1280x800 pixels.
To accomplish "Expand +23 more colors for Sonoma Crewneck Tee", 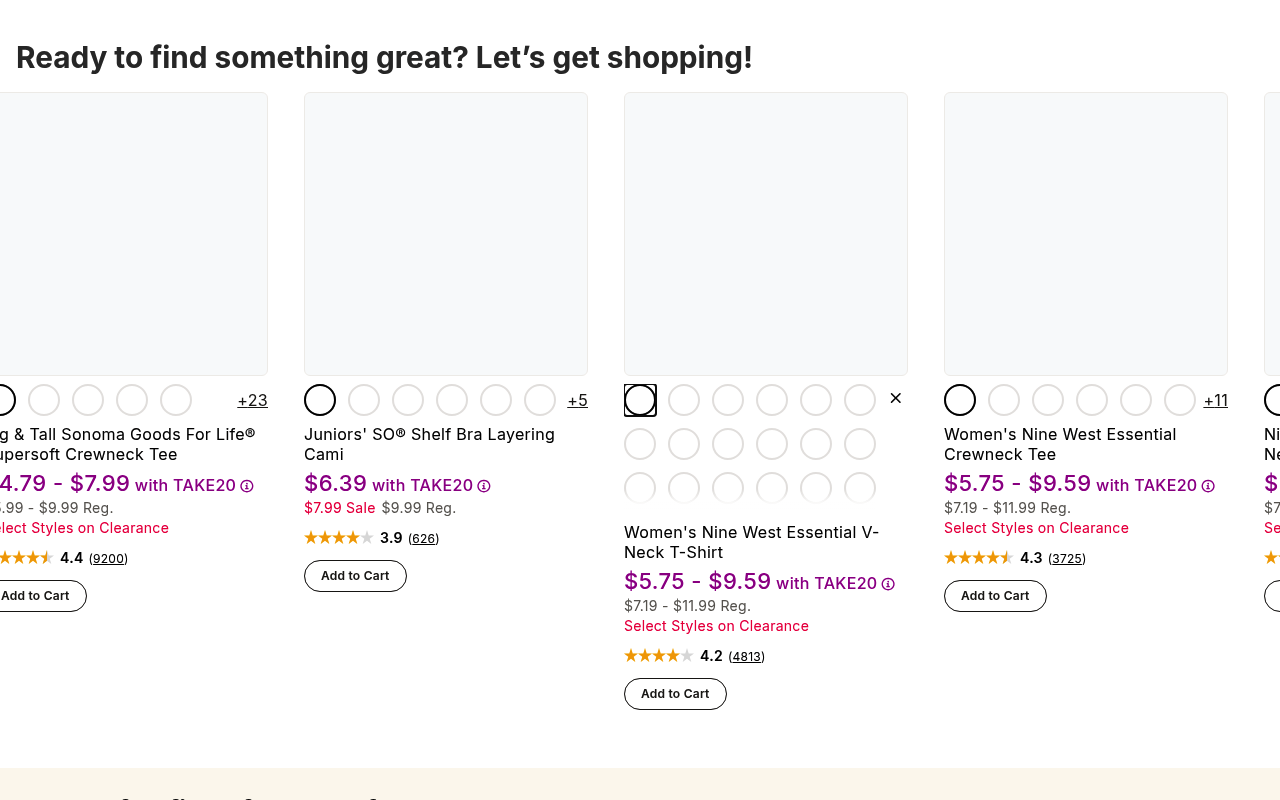I will (252, 400).
